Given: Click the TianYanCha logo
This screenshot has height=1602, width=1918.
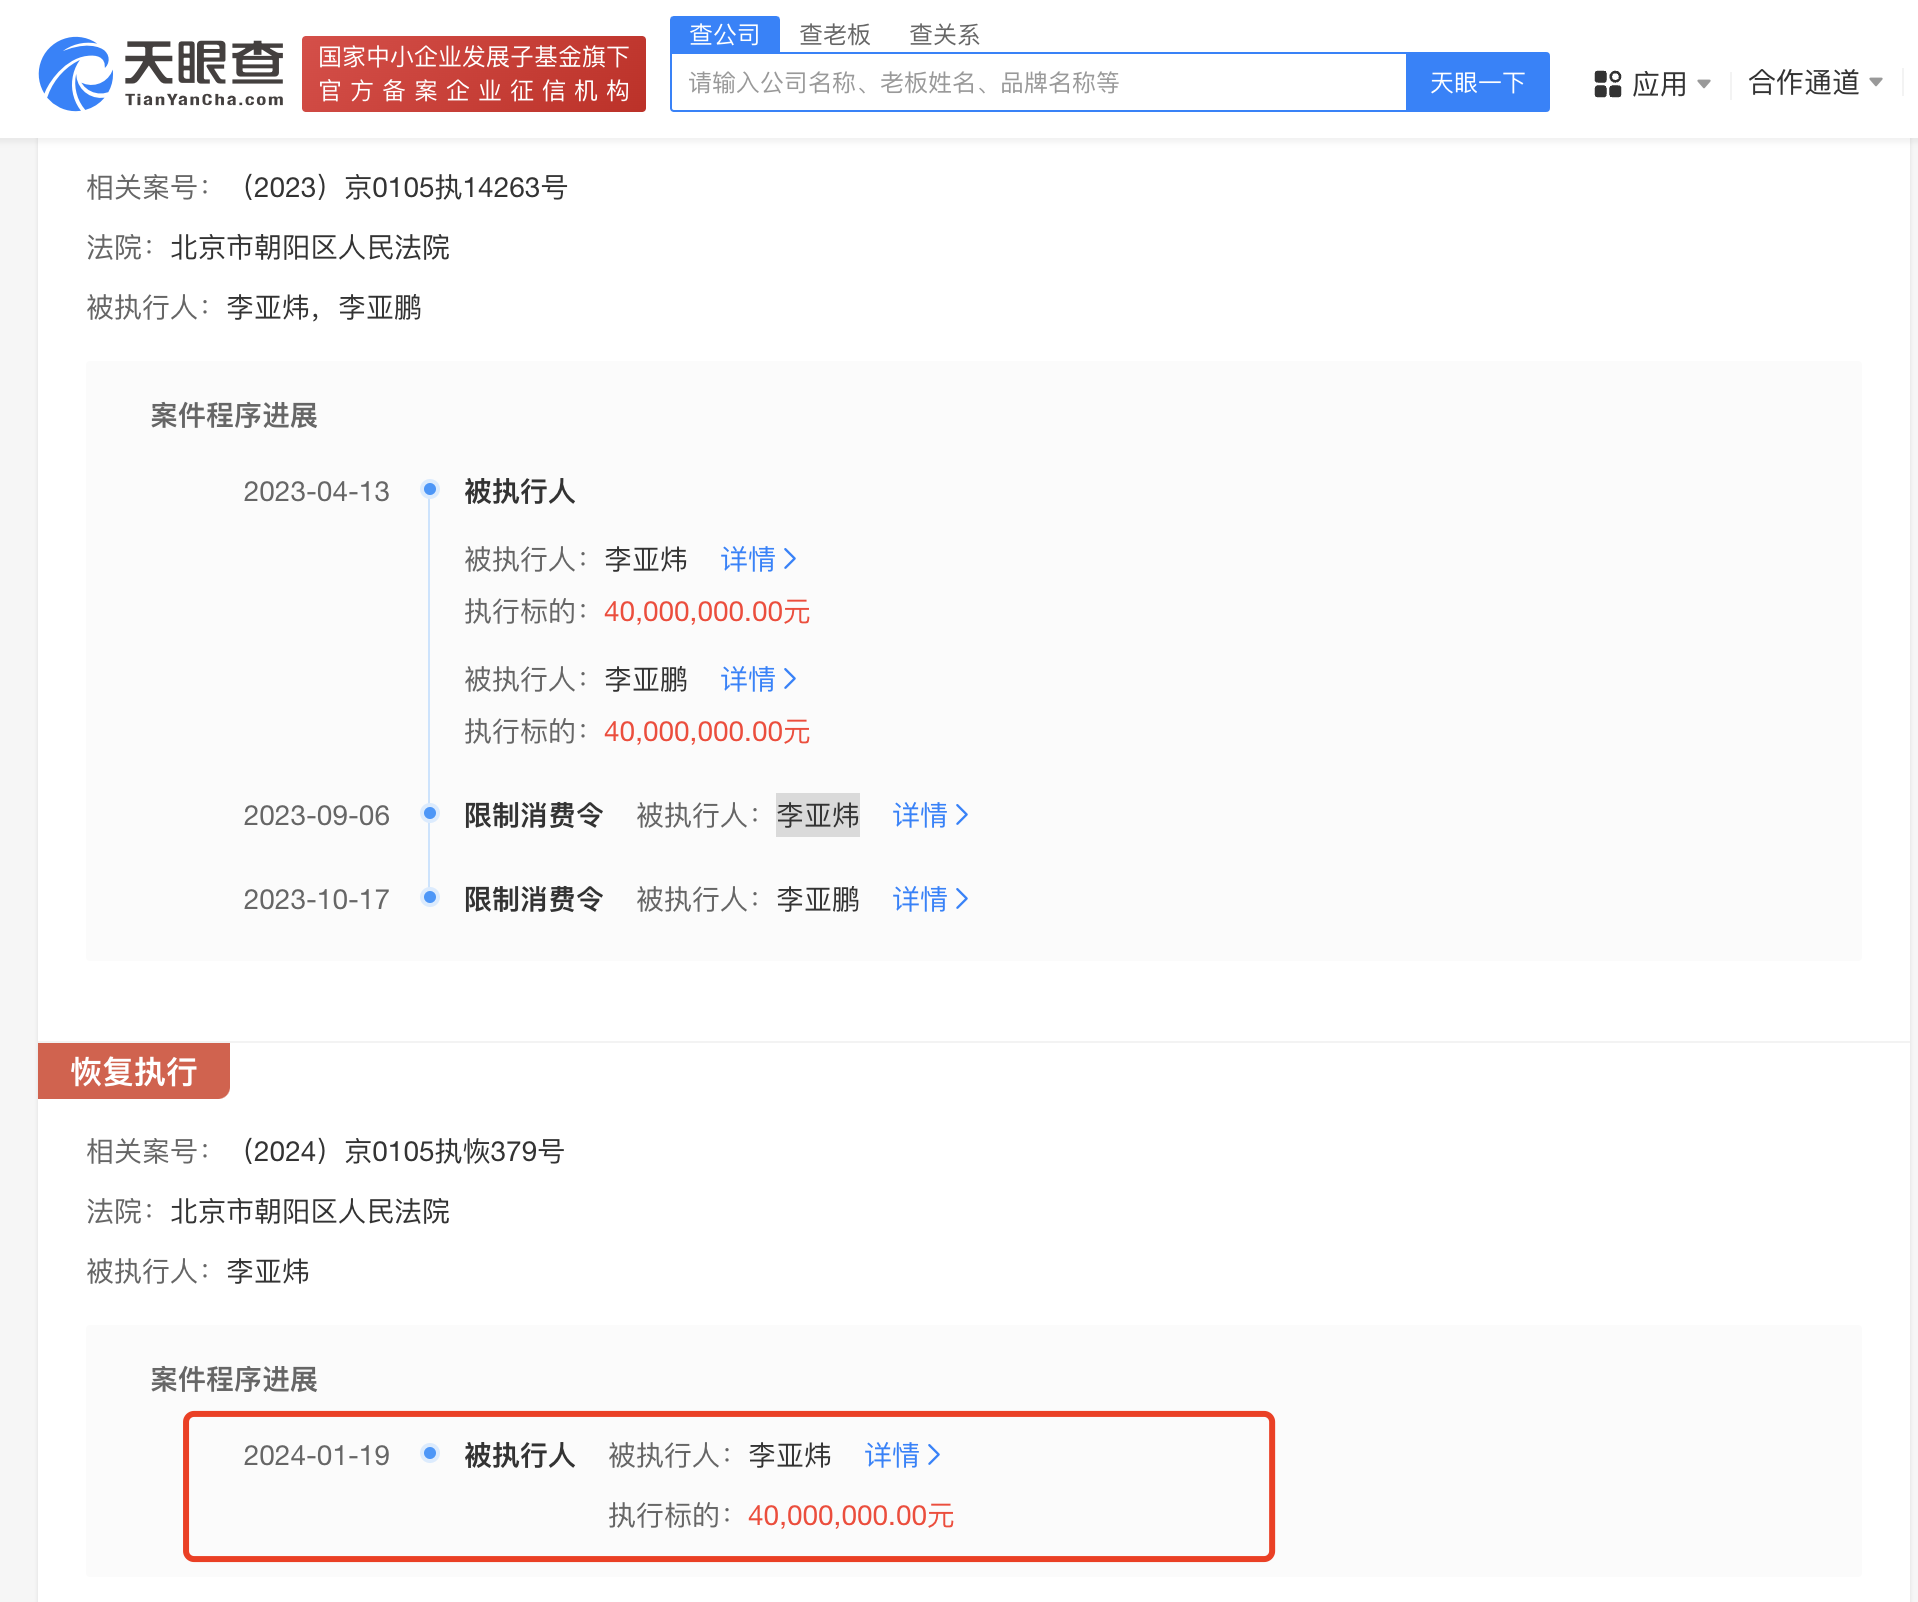Looking at the screenshot, I should coord(161,73).
